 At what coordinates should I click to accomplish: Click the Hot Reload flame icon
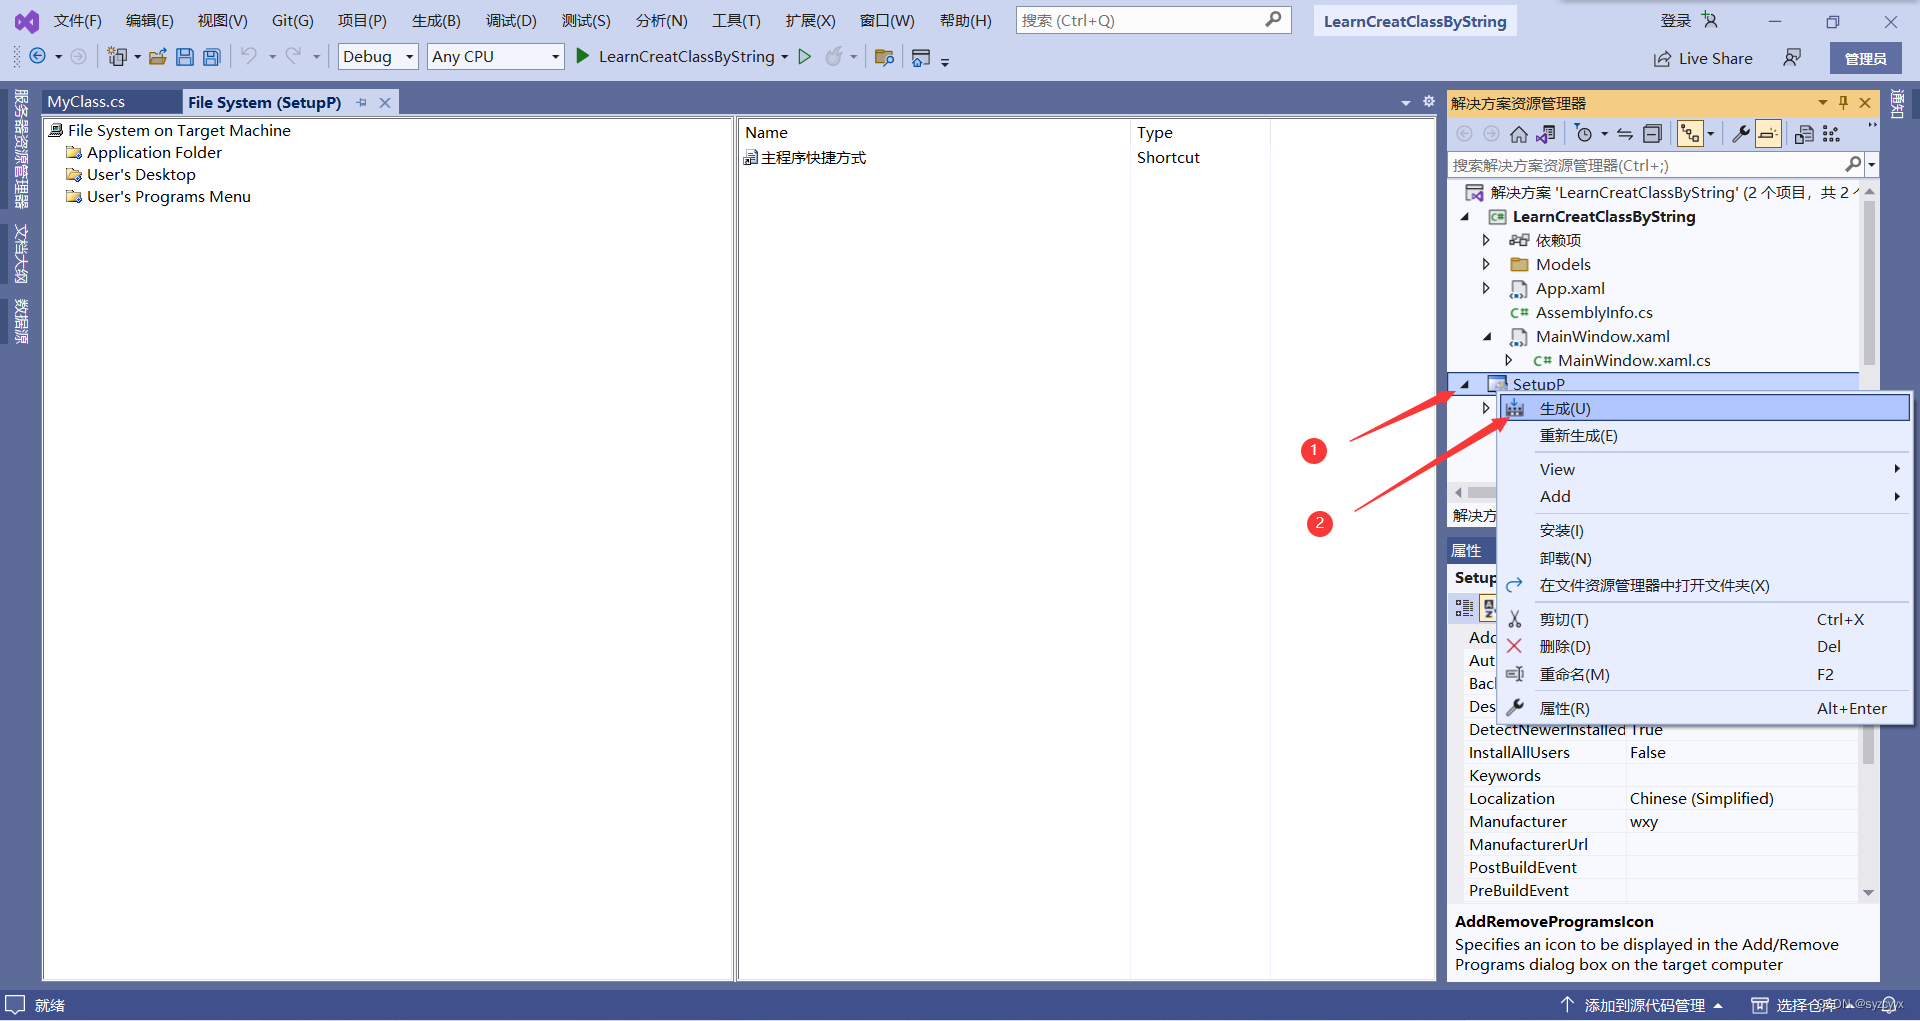(834, 57)
